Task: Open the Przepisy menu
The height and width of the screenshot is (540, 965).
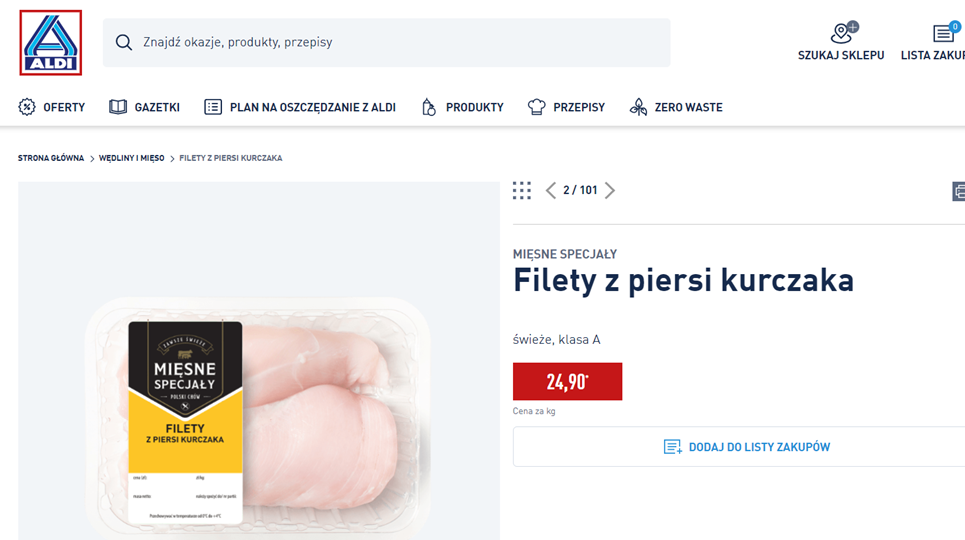Action: click(x=566, y=107)
